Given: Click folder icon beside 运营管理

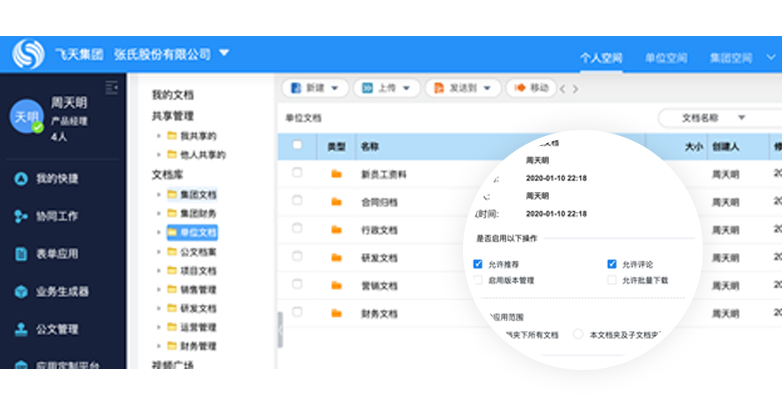Looking at the screenshot, I should pyautogui.click(x=172, y=327).
